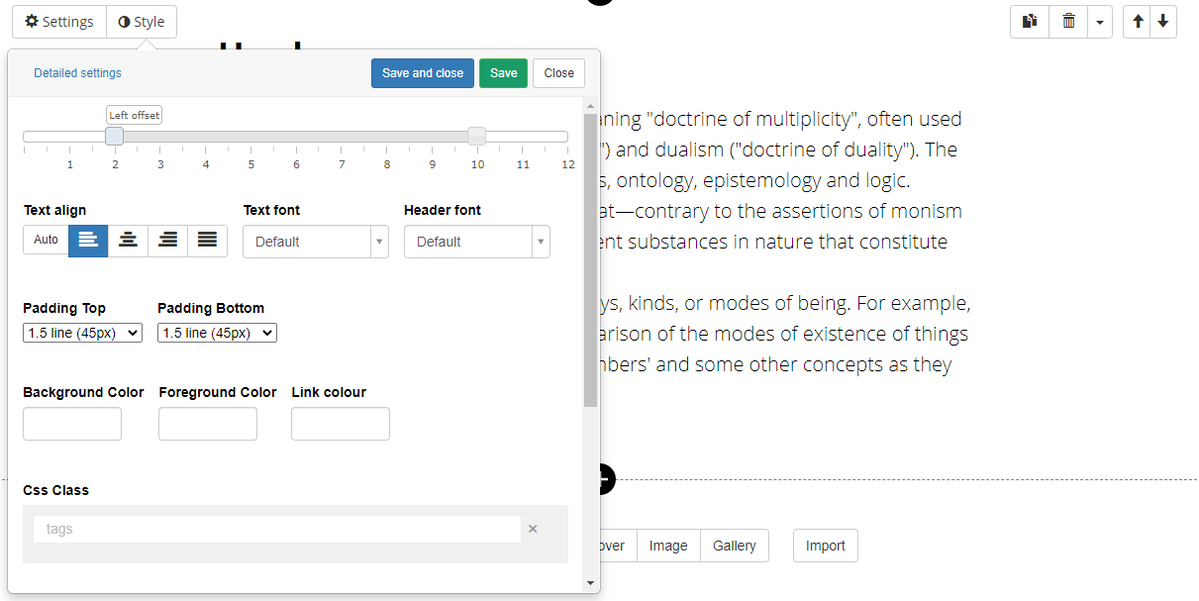The width and height of the screenshot is (1199, 601).
Task: Click the Image button
Action: point(668,546)
